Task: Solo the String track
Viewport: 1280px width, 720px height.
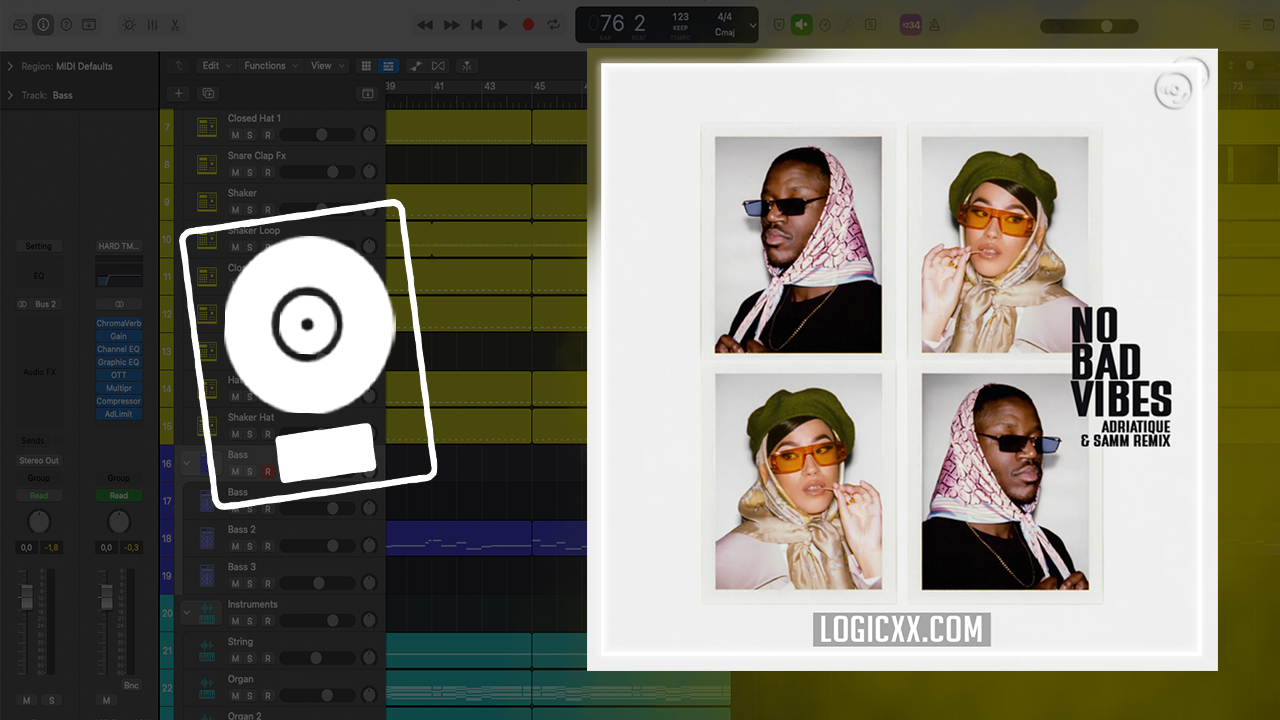Action: 250,658
